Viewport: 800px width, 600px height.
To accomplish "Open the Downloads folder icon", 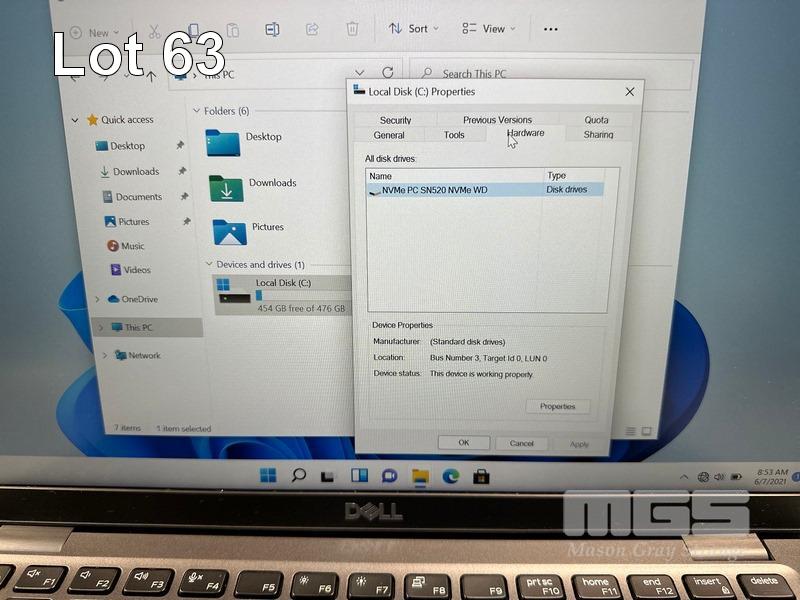I will [x=226, y=187].
